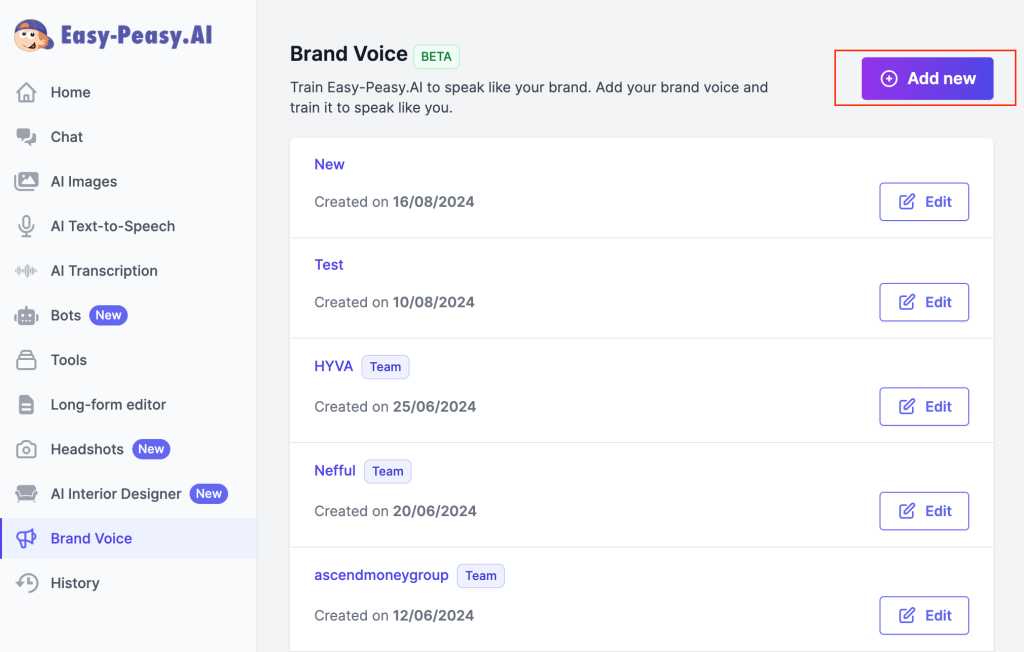The width and height of the screenshot is (1024, 652).
Task: Click Edit for the HYVA voice
Action: tap(924, 407)
